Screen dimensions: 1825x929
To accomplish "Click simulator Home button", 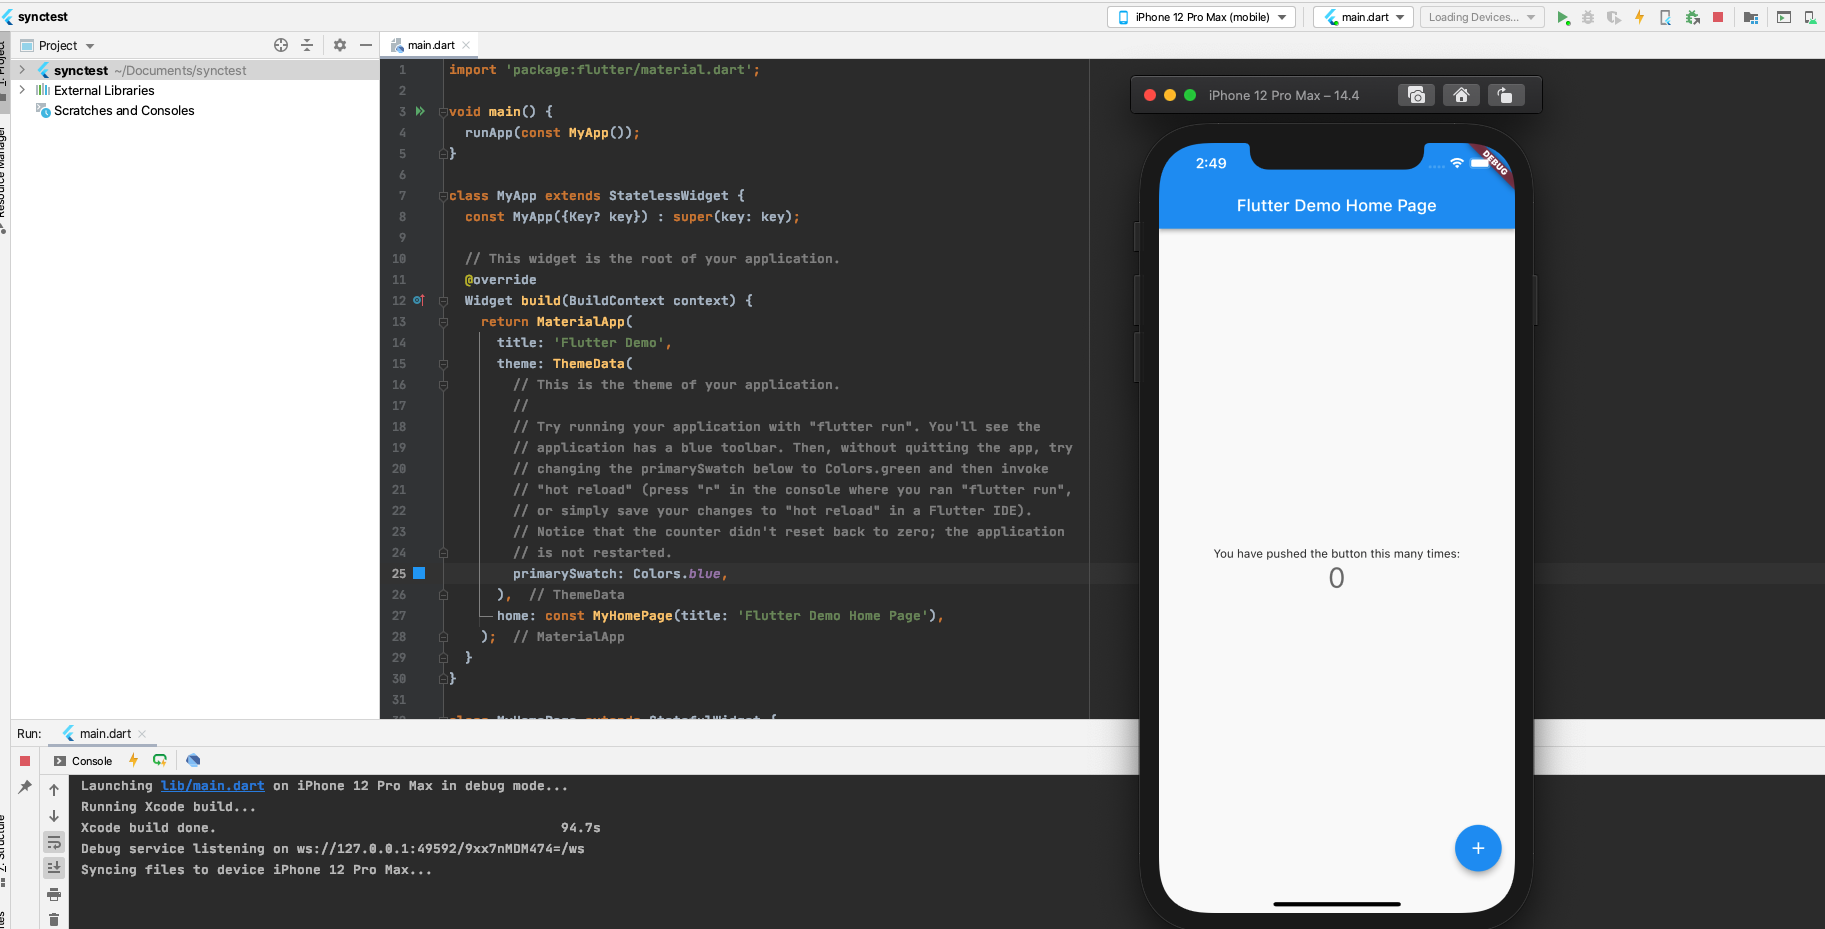I will [1461, 95].
